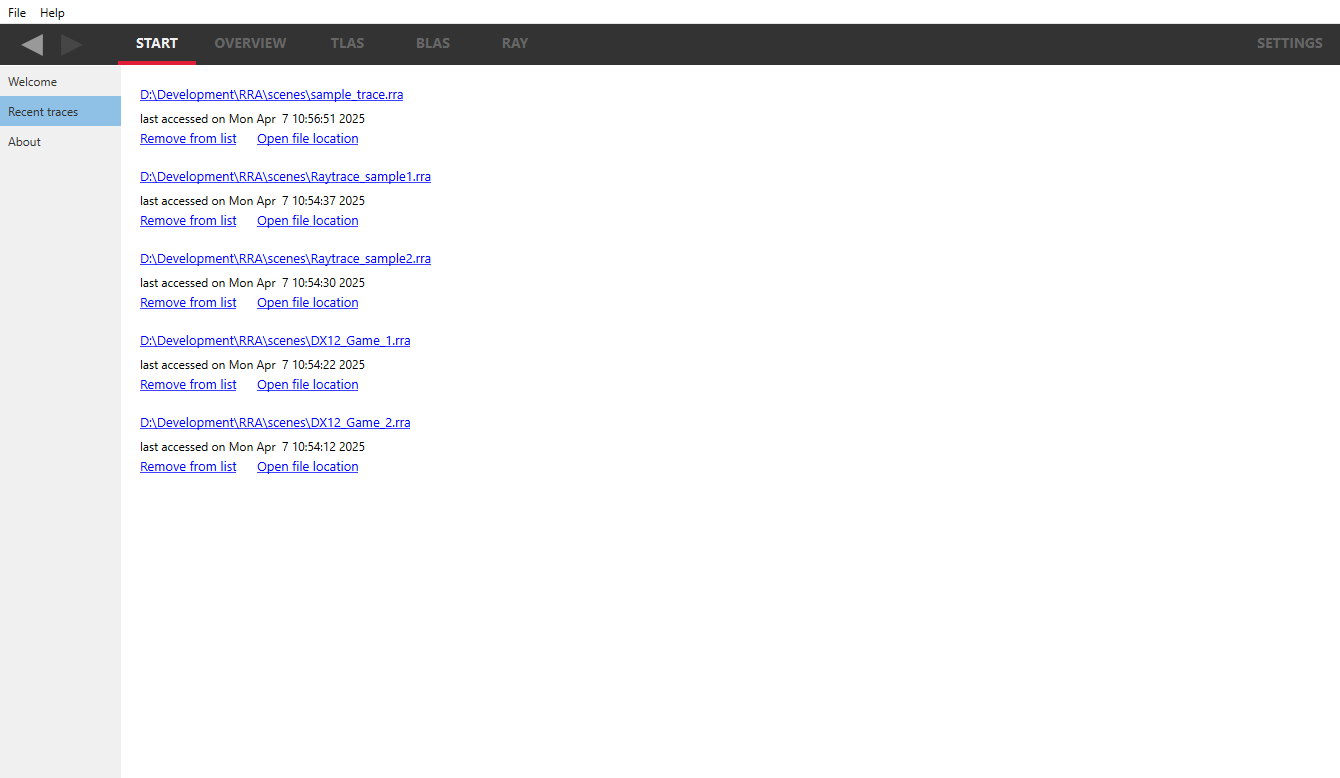Open the DX12_Game_1.rra trace
Viewport: 1340px width, 778px height.
pos(275,341)
